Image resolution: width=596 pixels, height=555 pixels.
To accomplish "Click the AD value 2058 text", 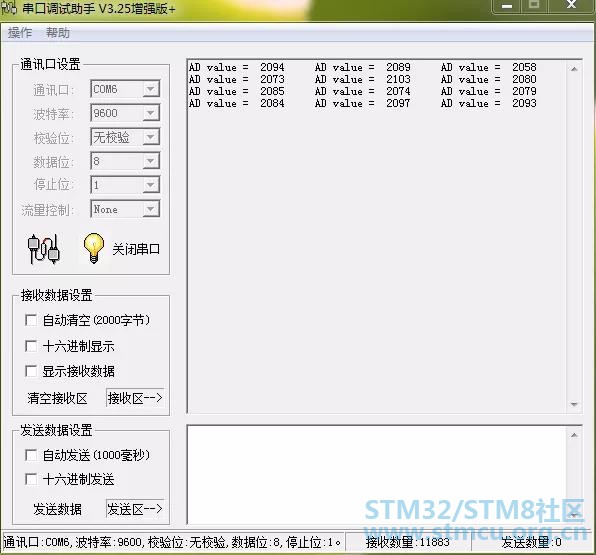I will click(489, 67).
